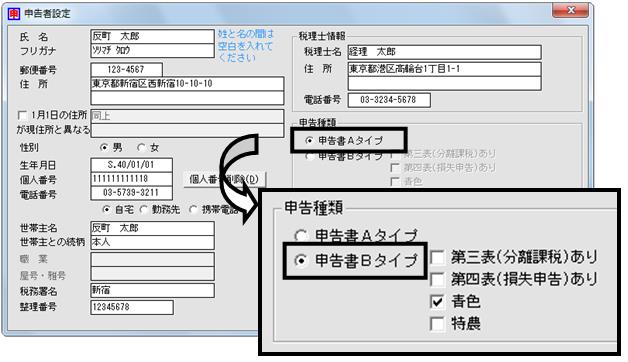
Task: Click the 整理番号 field showing 12345678
Action: [x=132, y=308]
